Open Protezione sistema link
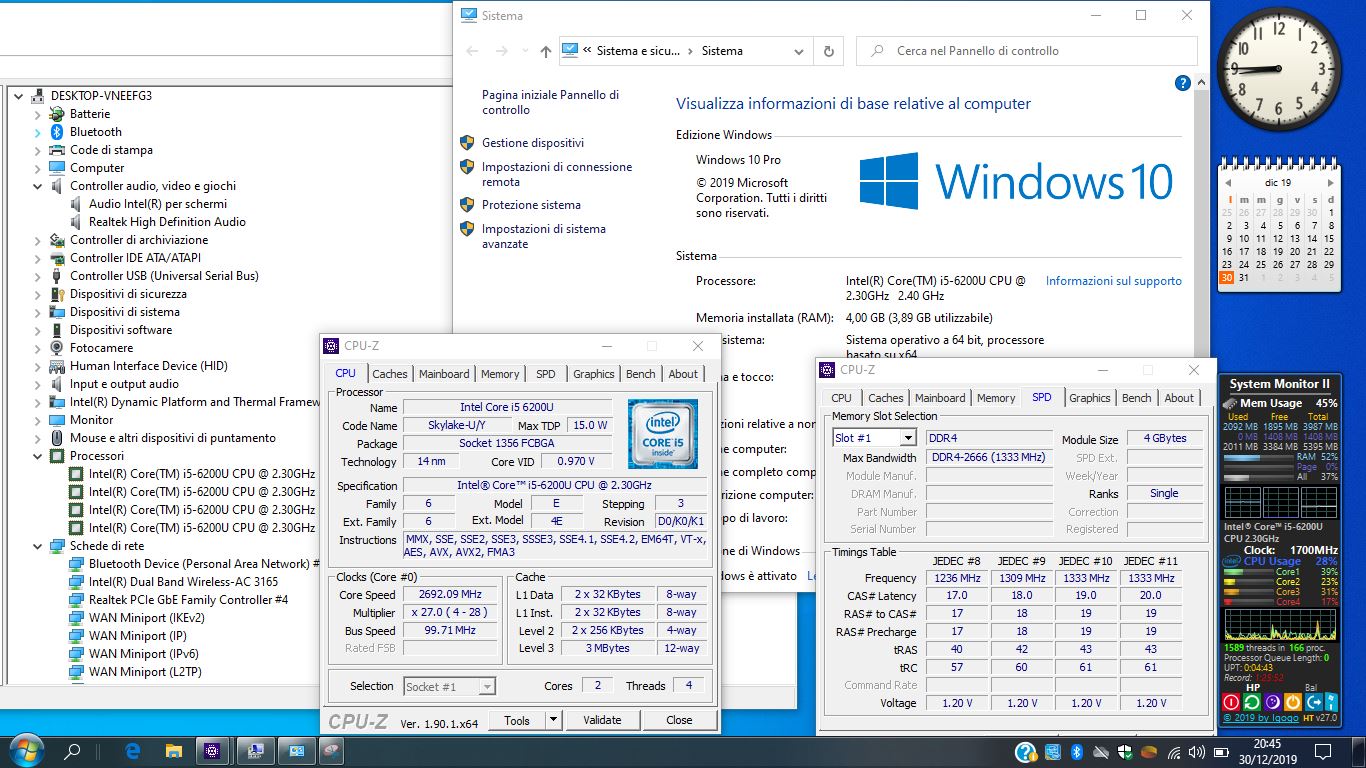Viewport: 1366px width, 768px height. click(x=531, y=205)
